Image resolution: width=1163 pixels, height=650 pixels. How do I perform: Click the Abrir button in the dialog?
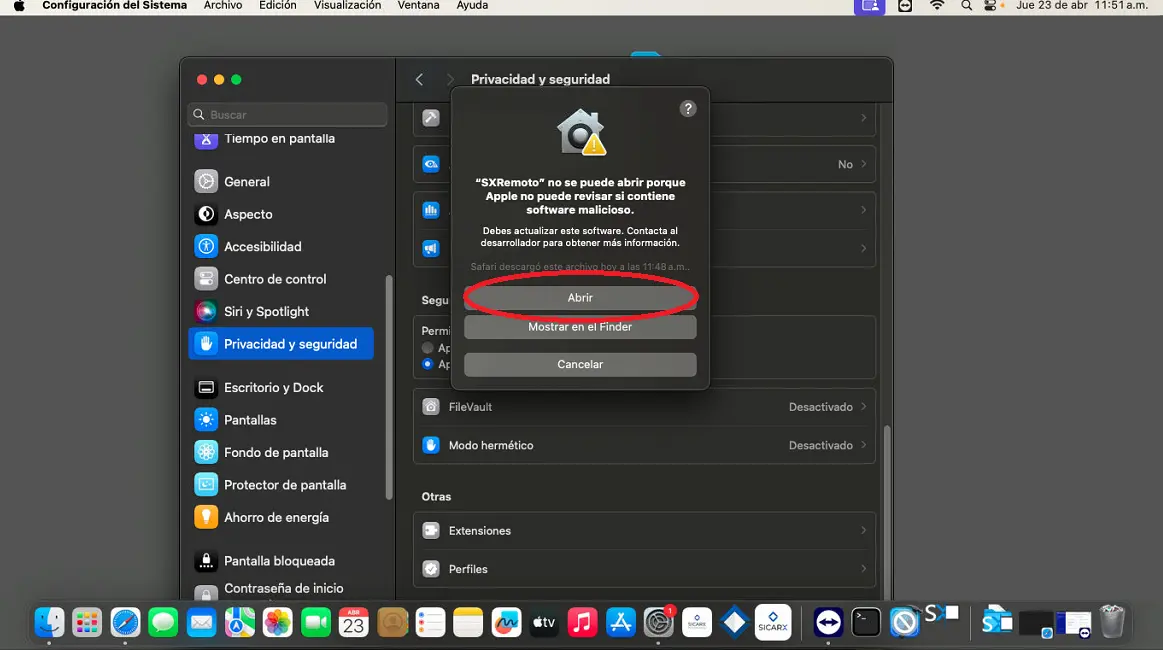tap(580, 298)
